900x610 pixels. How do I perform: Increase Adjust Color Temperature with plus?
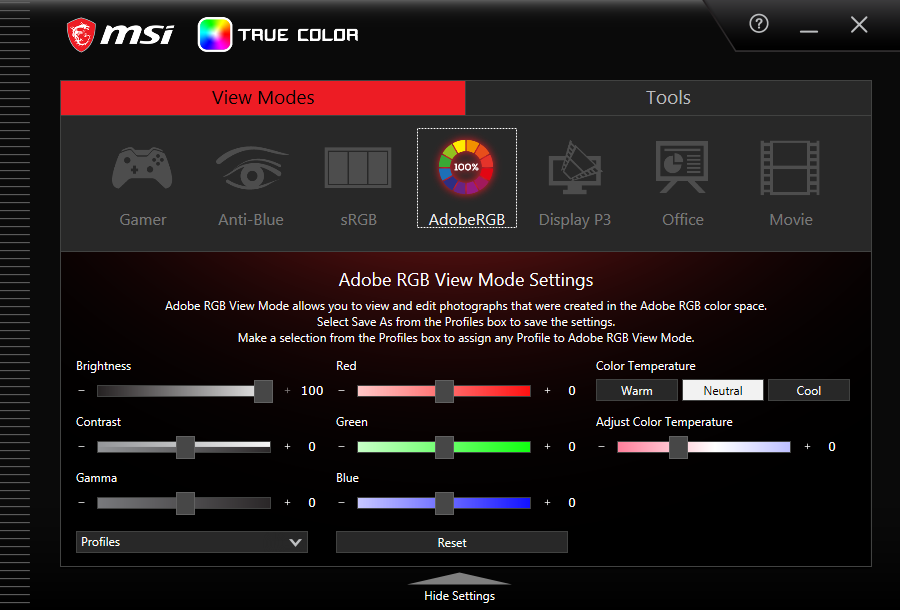808,446
